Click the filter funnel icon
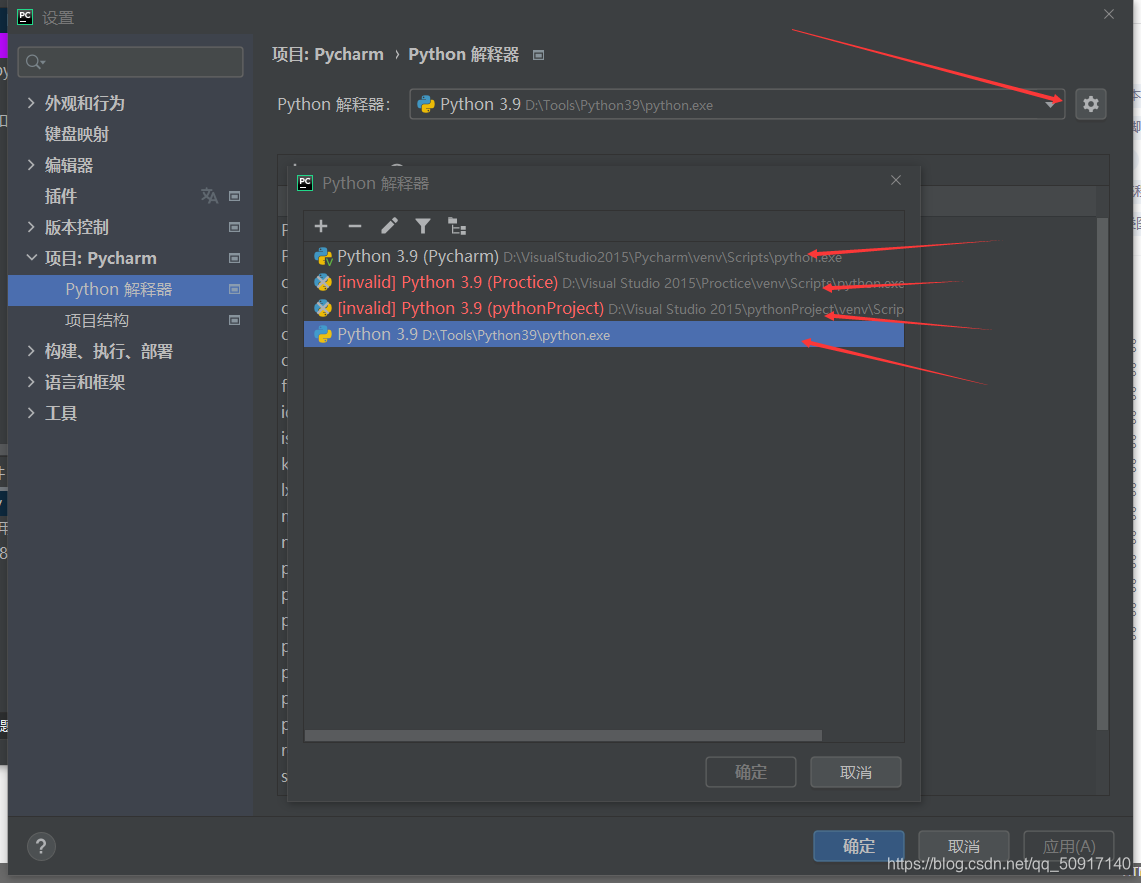This screenshot has width=1141, height=883. [x=423, y=226]
